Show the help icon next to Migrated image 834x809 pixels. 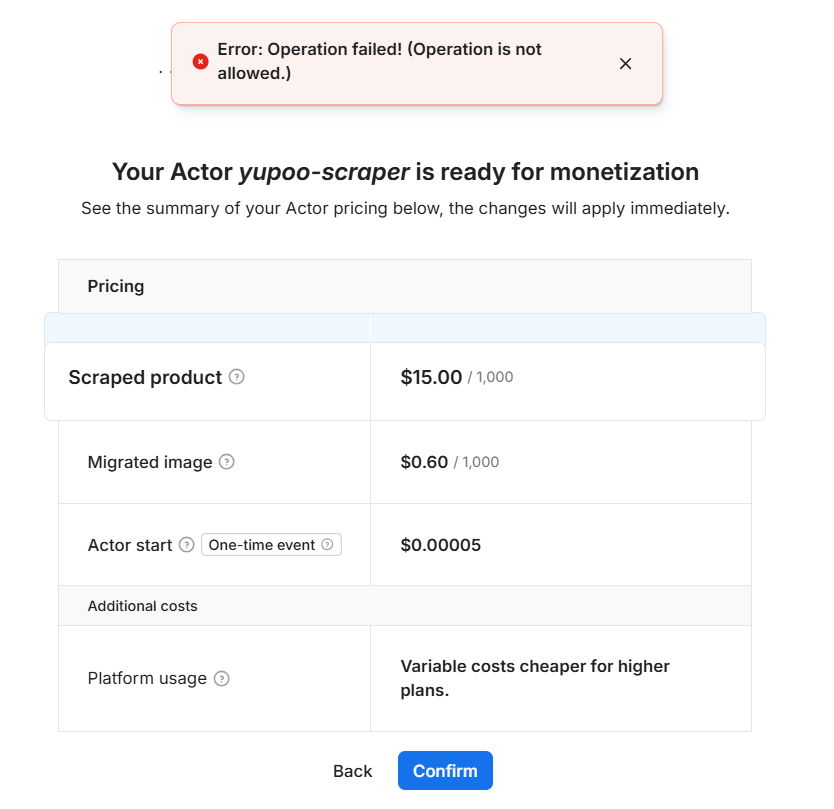[227, 462]
